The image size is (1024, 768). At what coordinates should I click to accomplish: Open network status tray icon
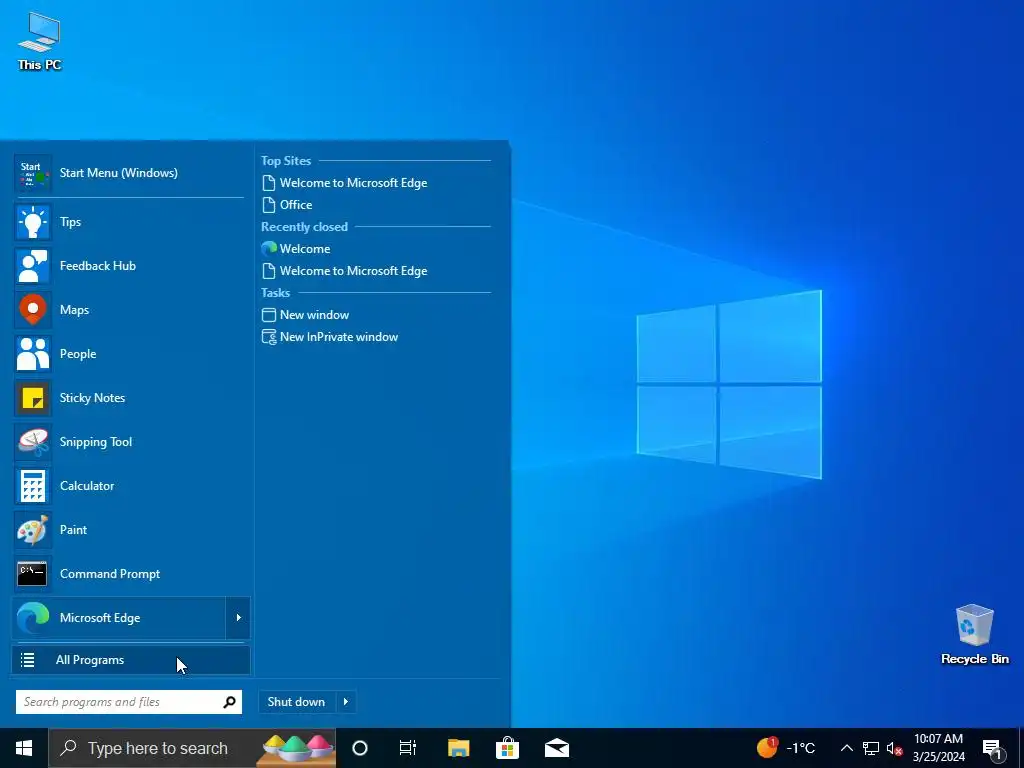click(x=871, y=748)
